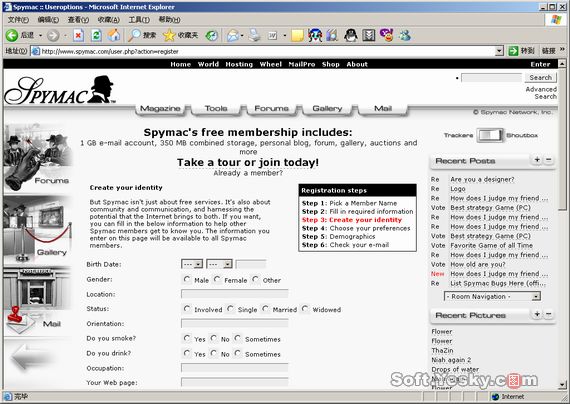
Task: Click into the Location text field
Action: 235,294
